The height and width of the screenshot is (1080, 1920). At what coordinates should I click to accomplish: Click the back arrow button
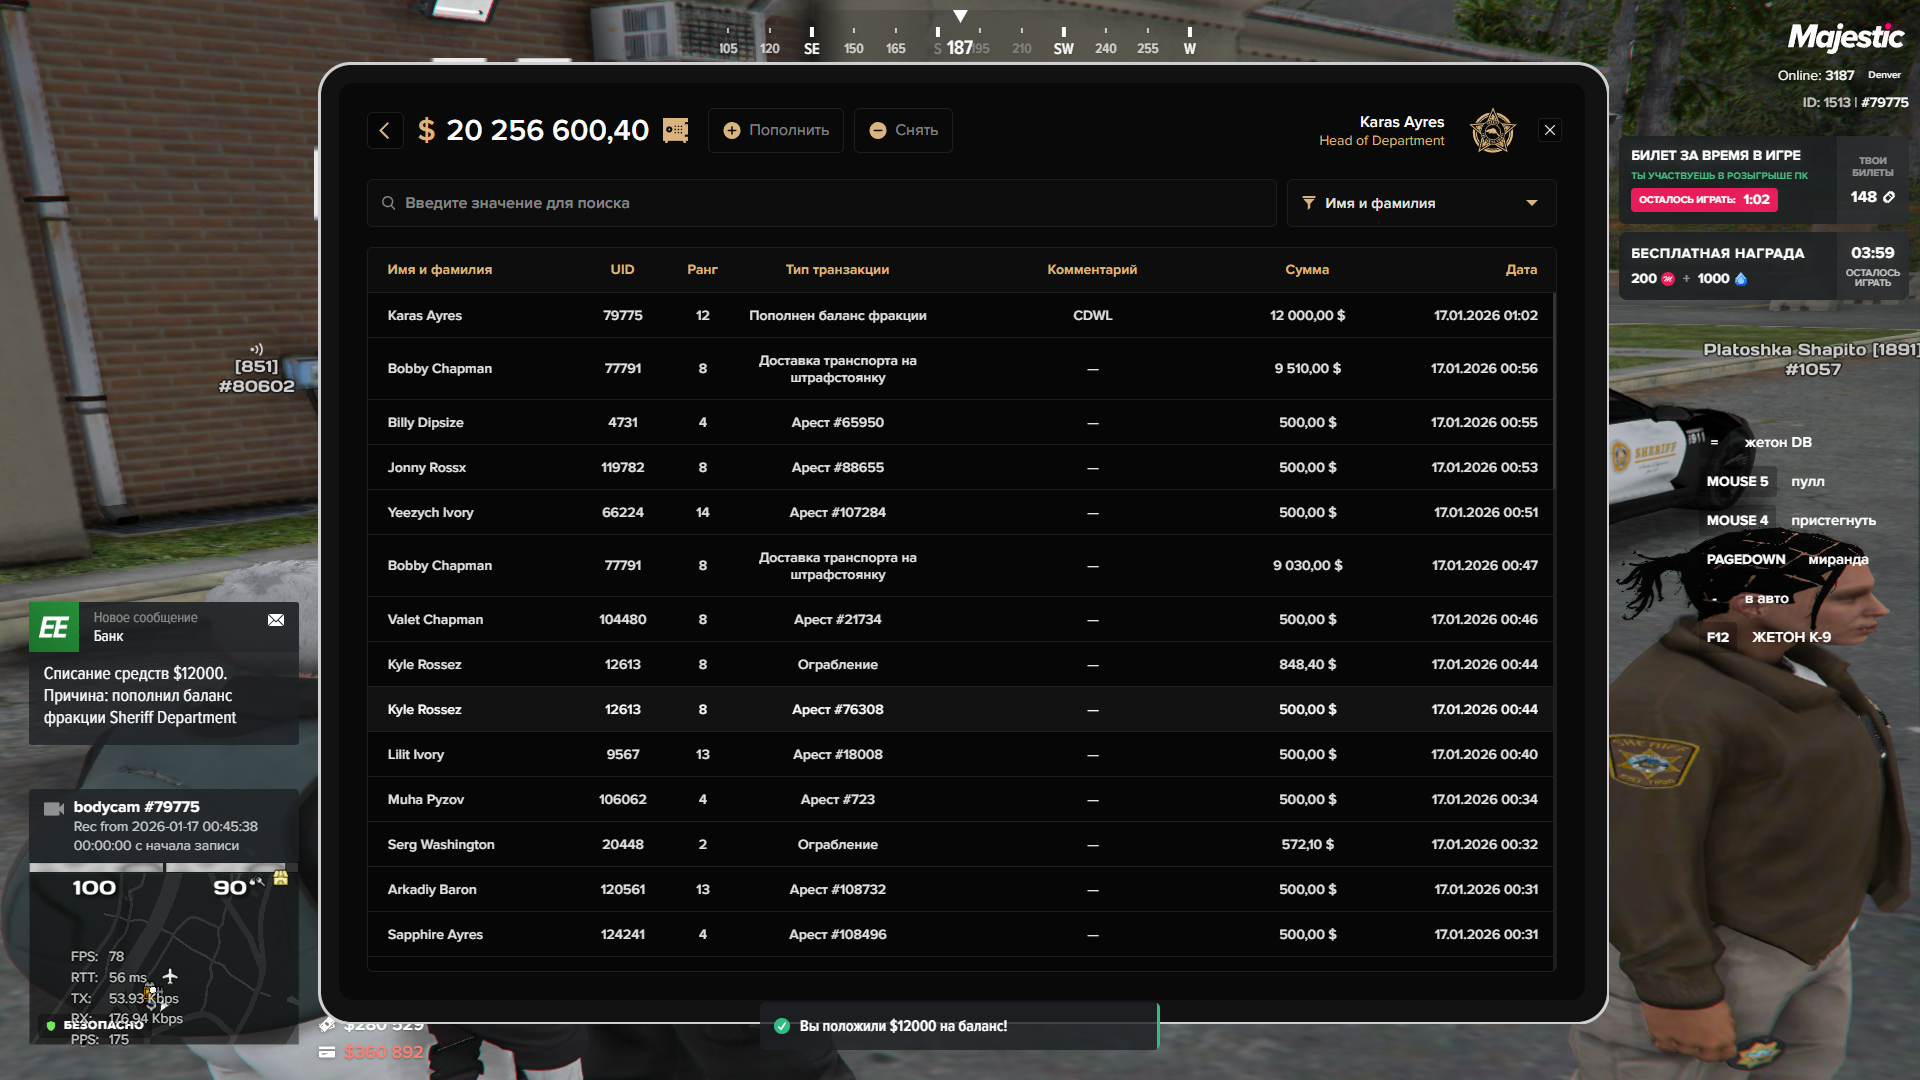tap(384, 130)
